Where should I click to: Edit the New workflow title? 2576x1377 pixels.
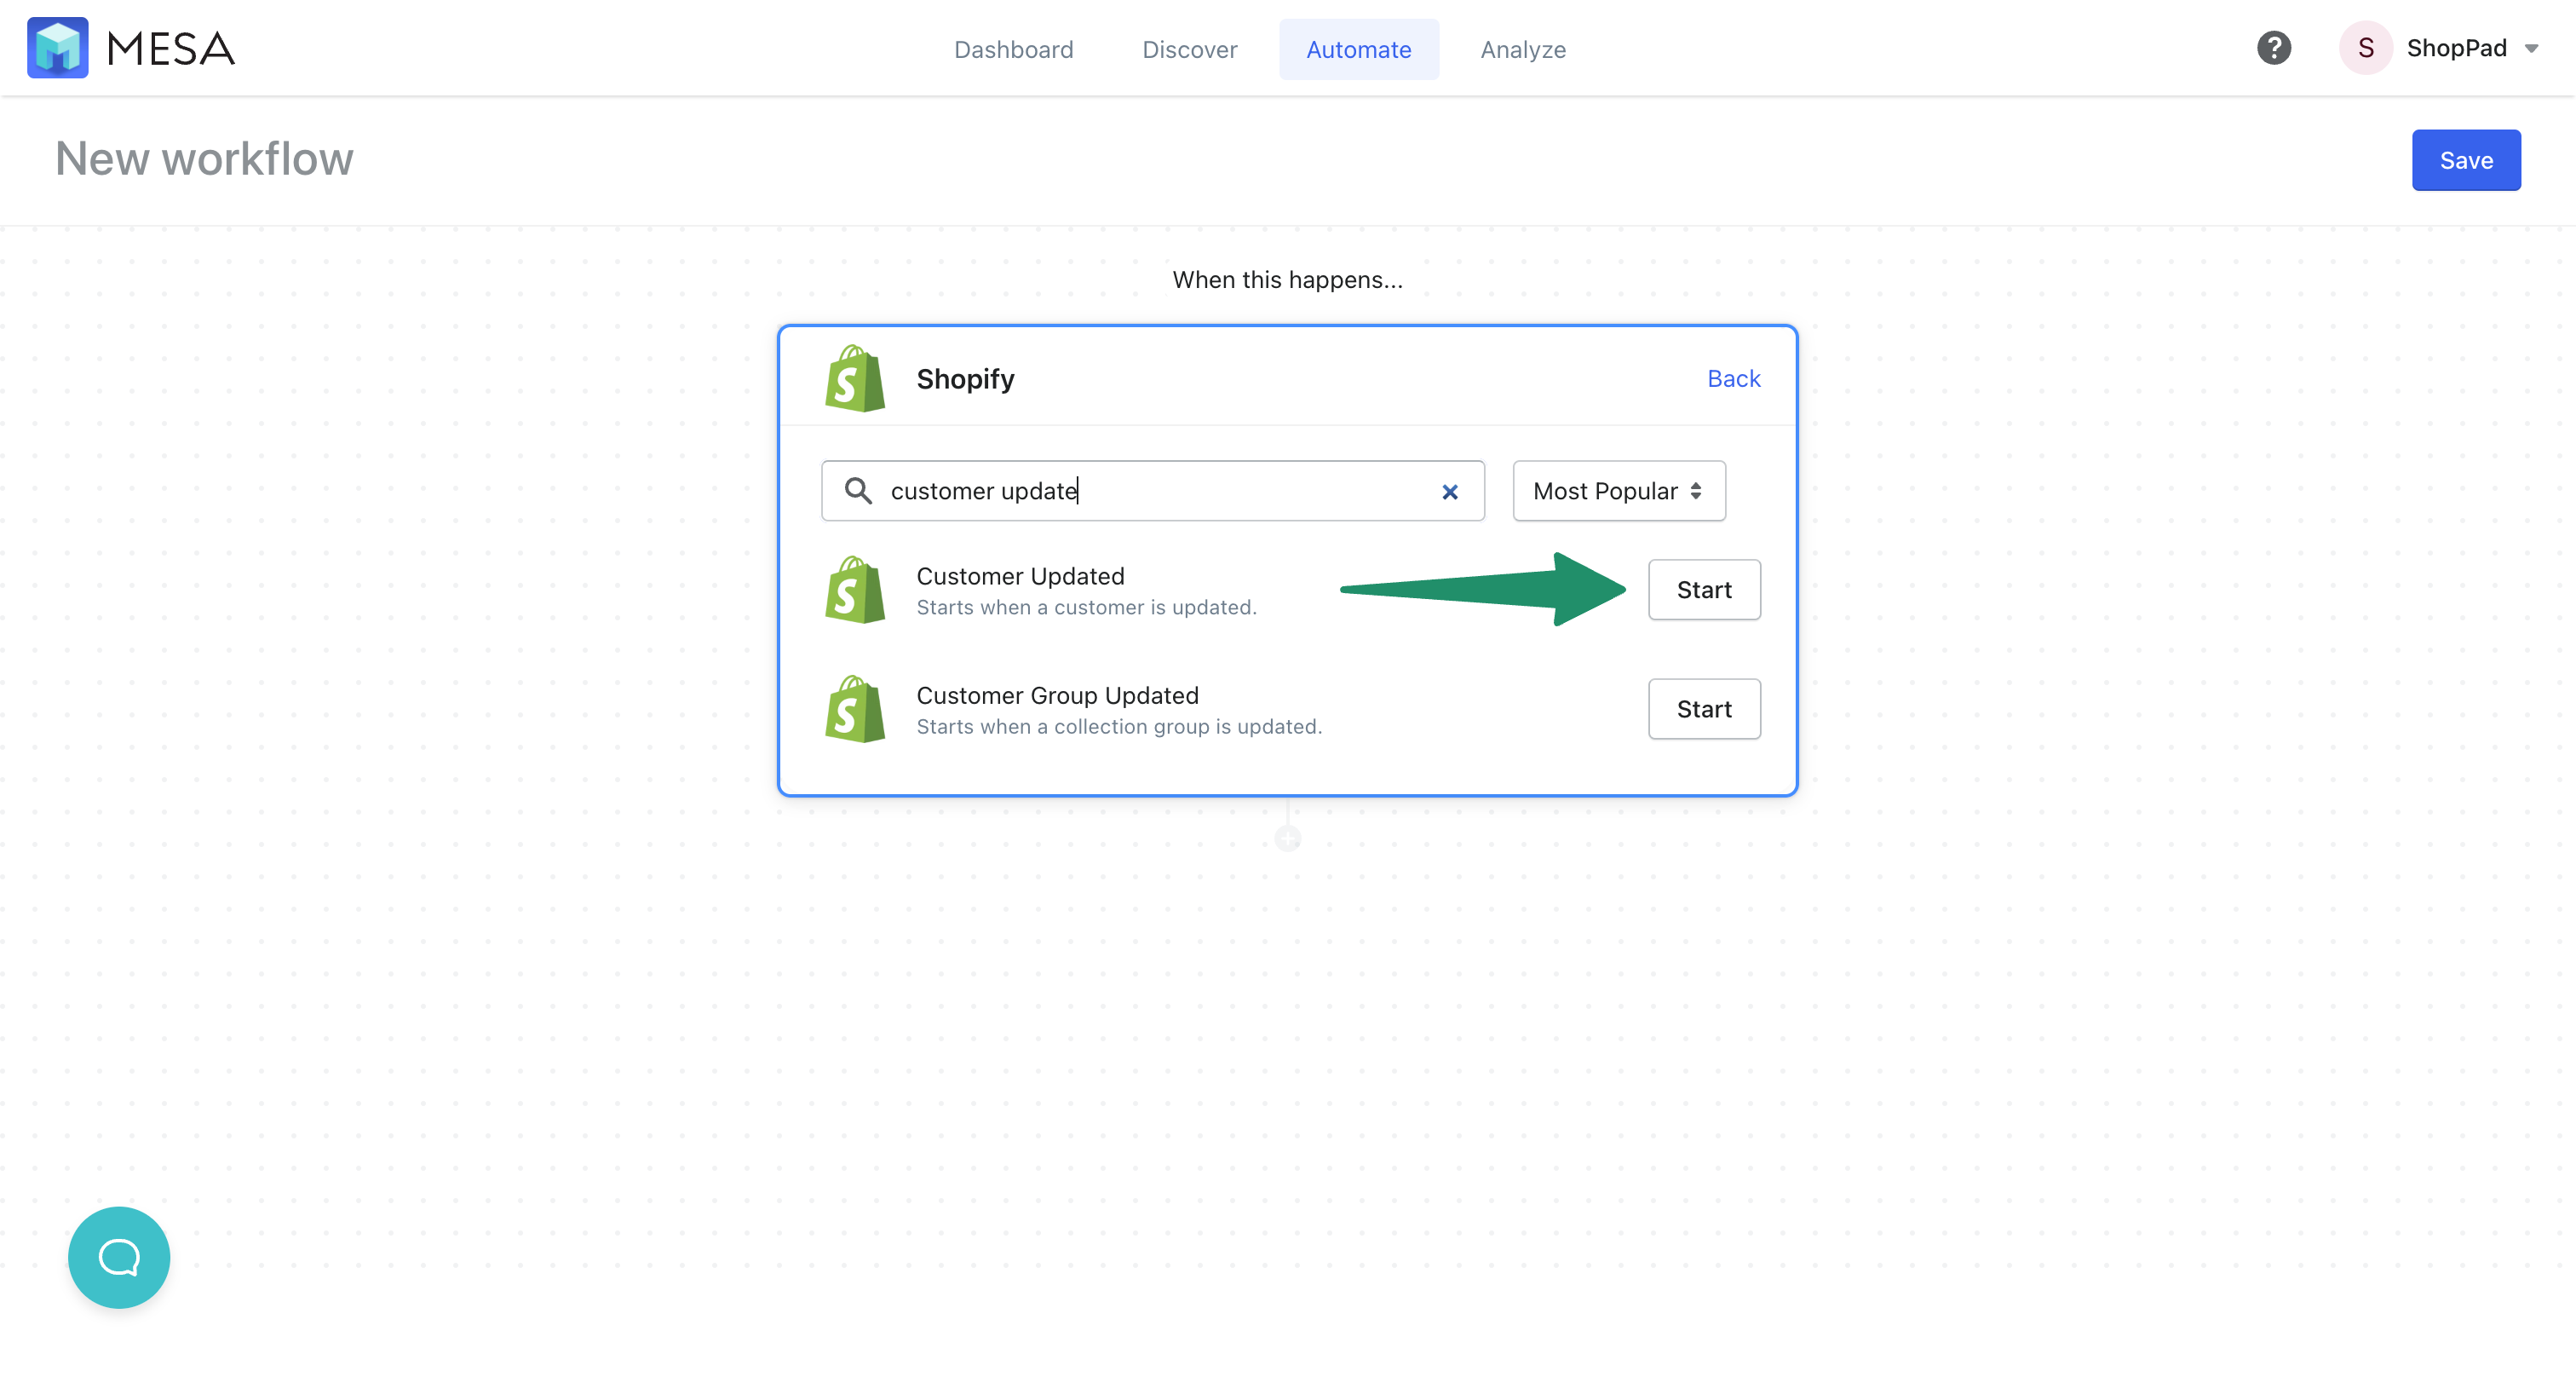point(204,159)
